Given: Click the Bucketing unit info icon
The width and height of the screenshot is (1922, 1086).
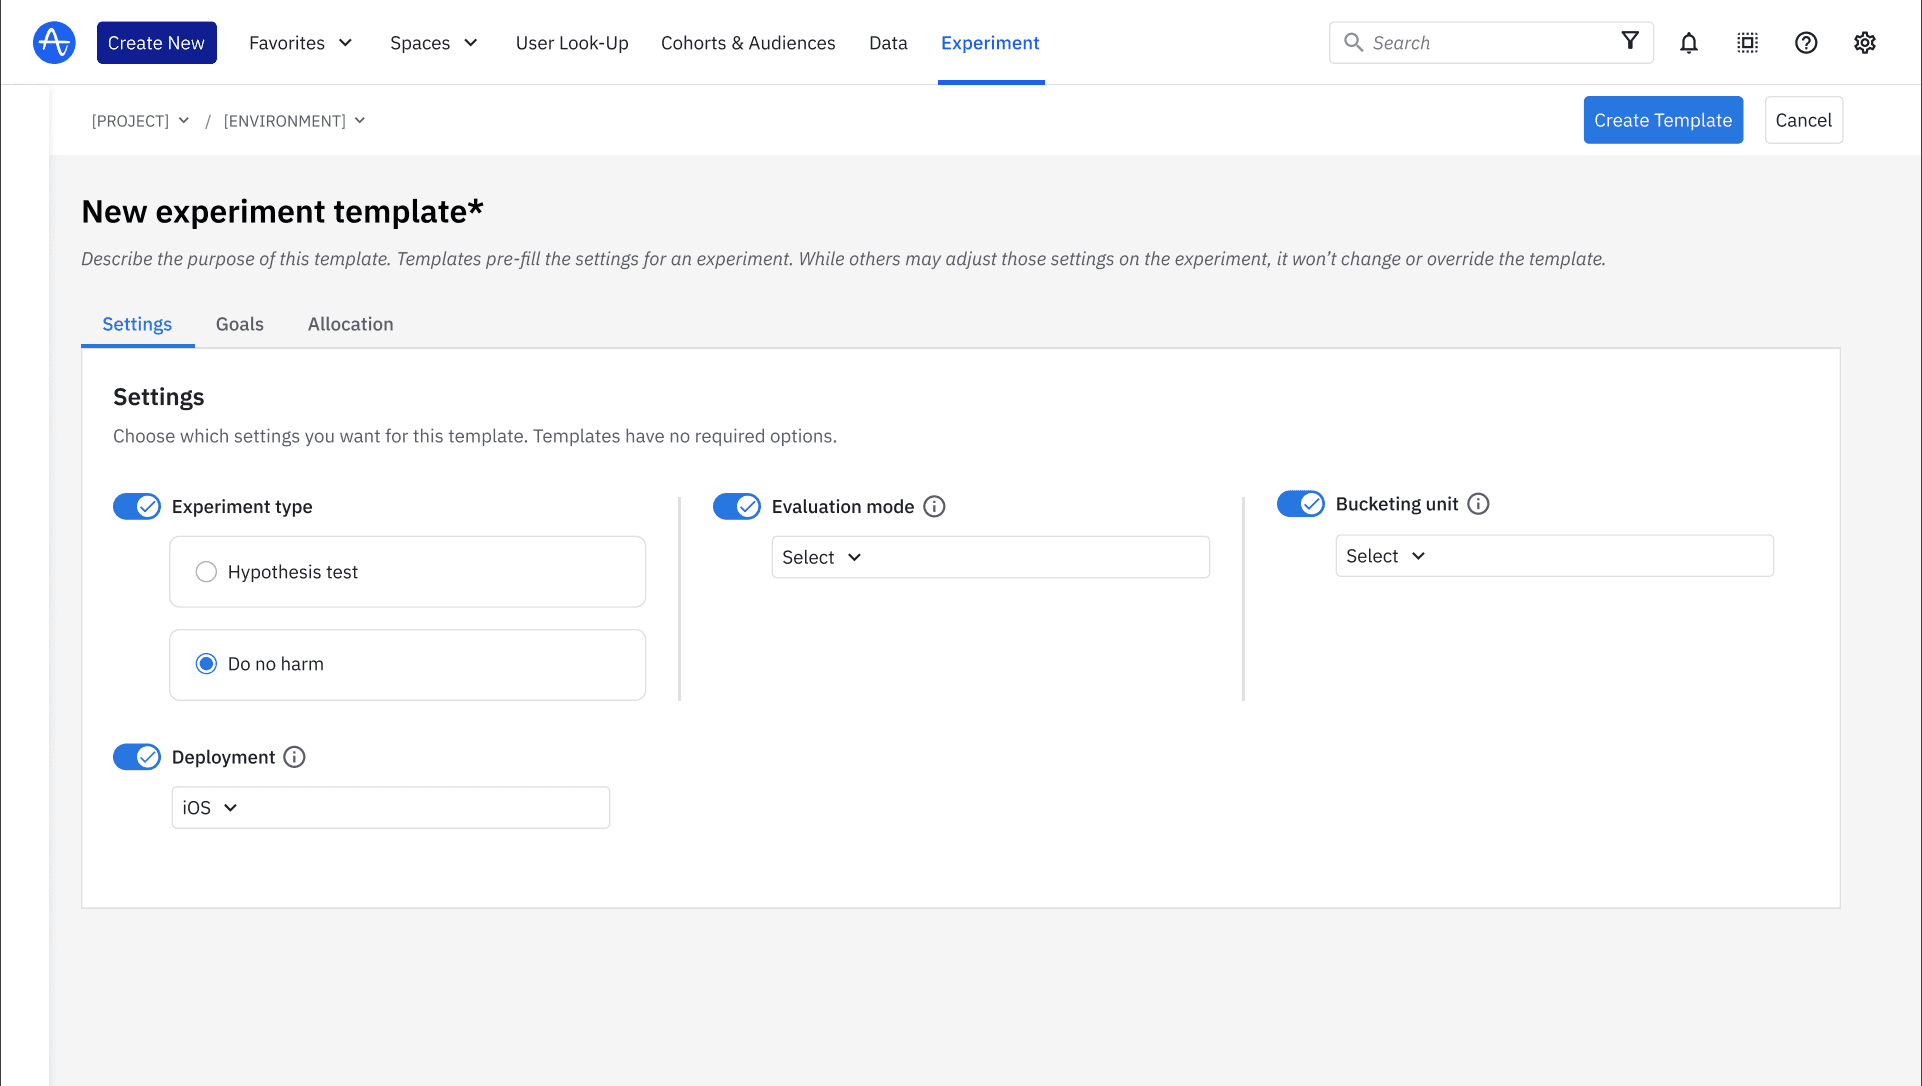Looking at the screenshot, I should click(1478, 504).
